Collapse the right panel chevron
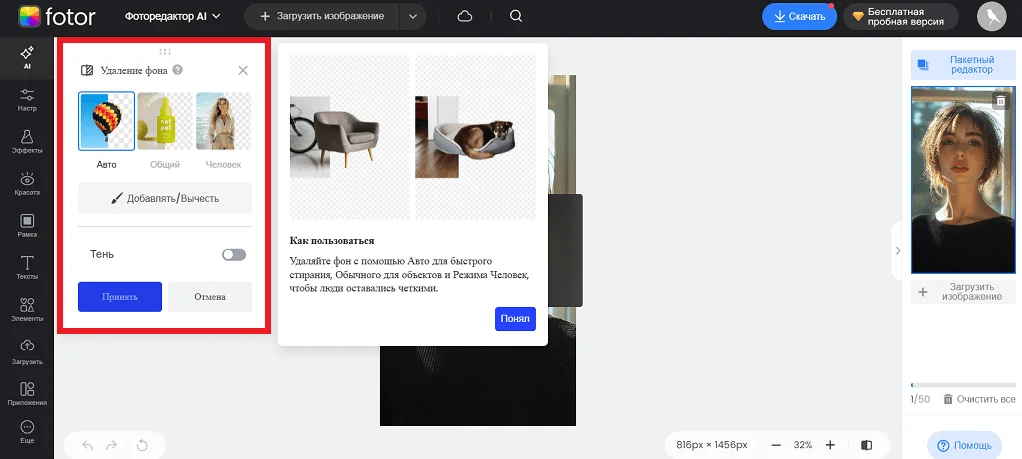 click(x=897, y=250)
